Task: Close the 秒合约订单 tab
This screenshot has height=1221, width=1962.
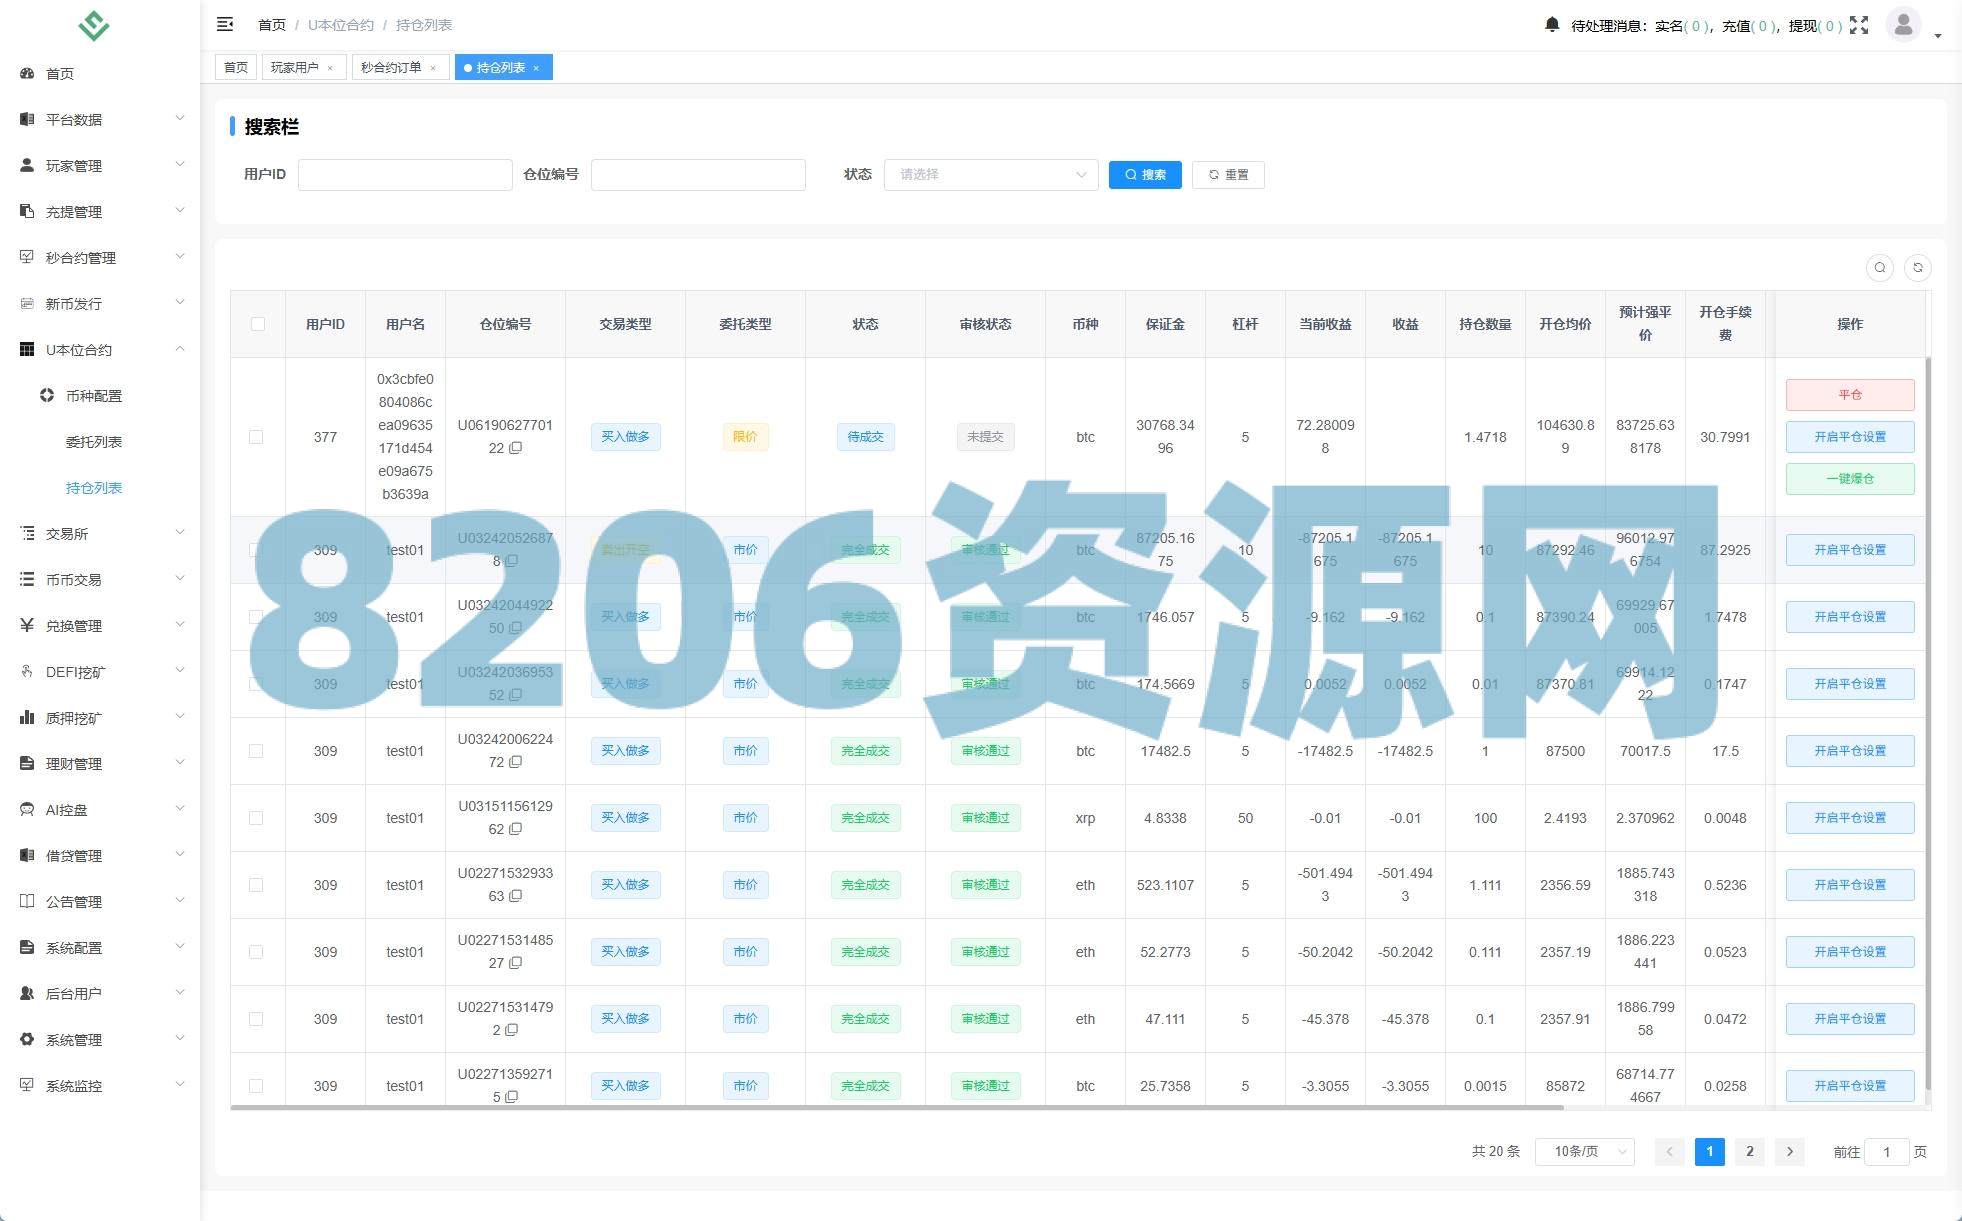Action: pos(433,68)
